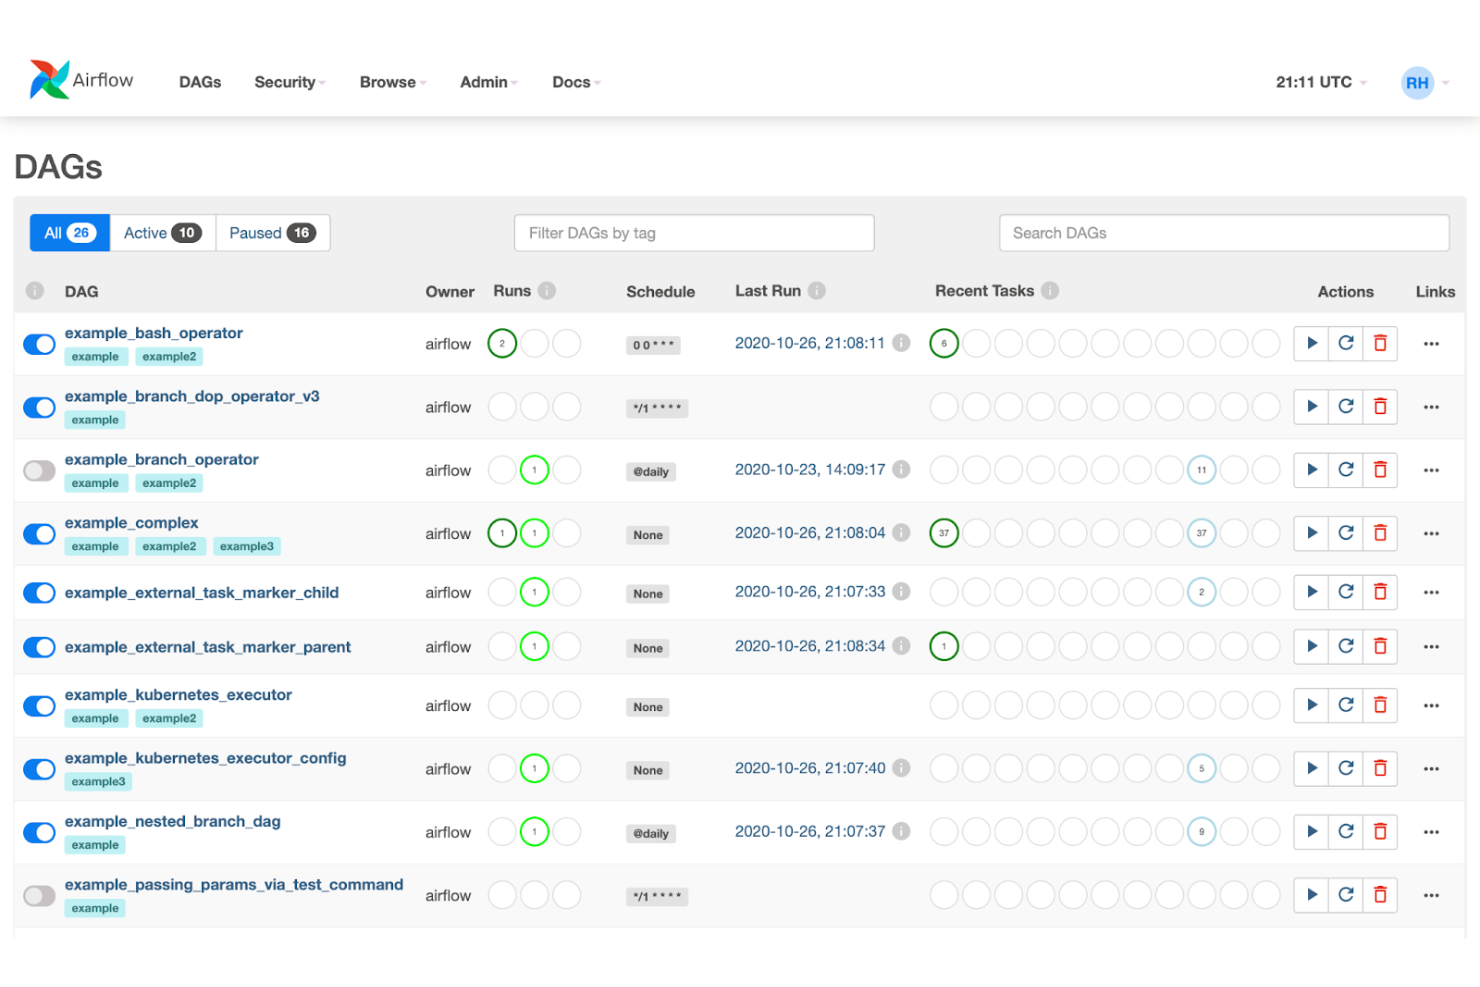Refresh the example_external_task_marker_child DAG

[1346, 591]
